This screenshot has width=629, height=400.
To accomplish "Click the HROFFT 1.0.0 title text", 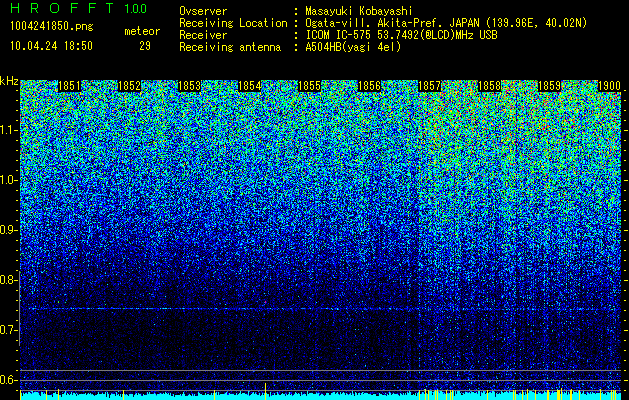I will [78, 8].
